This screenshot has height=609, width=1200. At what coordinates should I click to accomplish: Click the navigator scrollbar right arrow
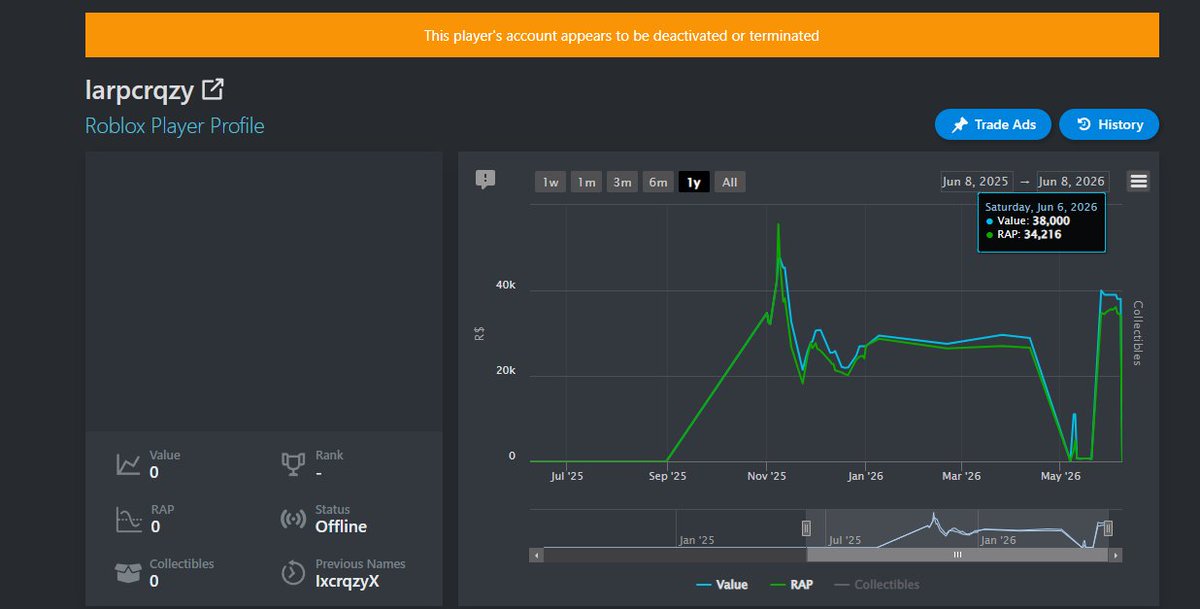pyautogui.click(x=1115, y=554)
